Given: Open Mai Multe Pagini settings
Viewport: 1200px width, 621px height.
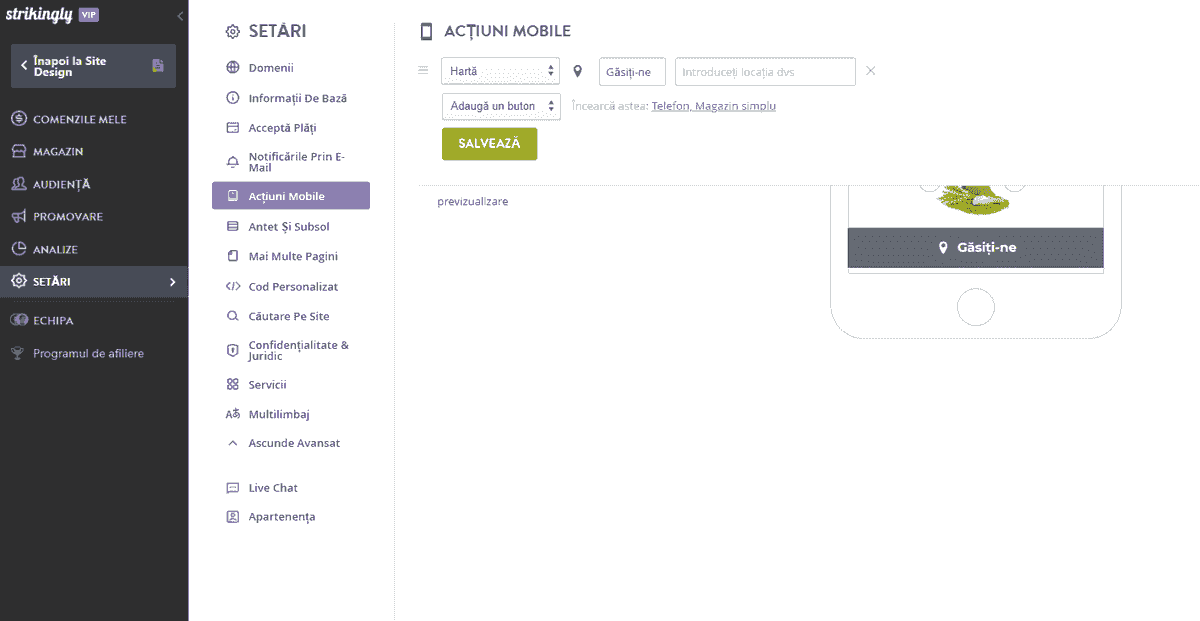Looking at the screenshot, I should coord(291,256).
